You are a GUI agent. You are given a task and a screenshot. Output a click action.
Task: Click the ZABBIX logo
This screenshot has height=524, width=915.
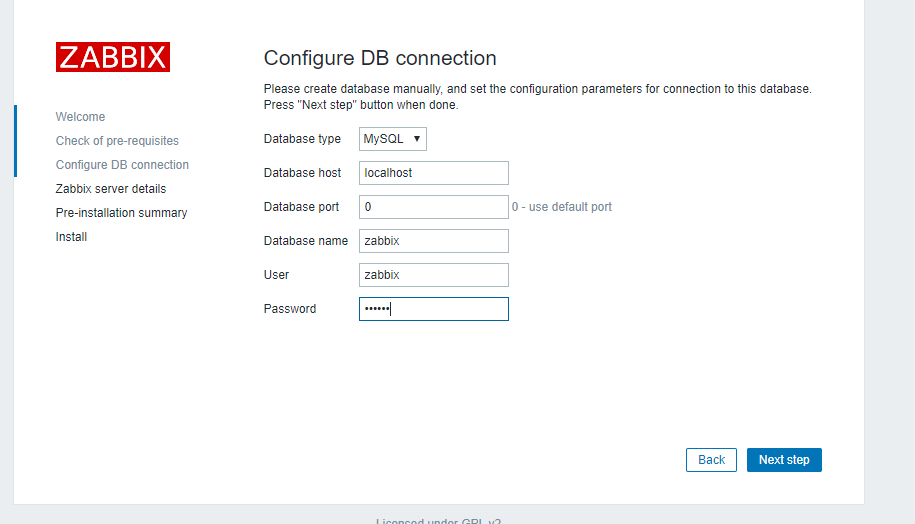tap(113, 57)
